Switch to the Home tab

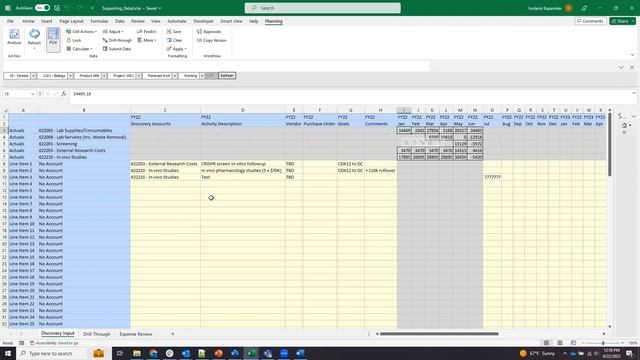pos(28,21)
